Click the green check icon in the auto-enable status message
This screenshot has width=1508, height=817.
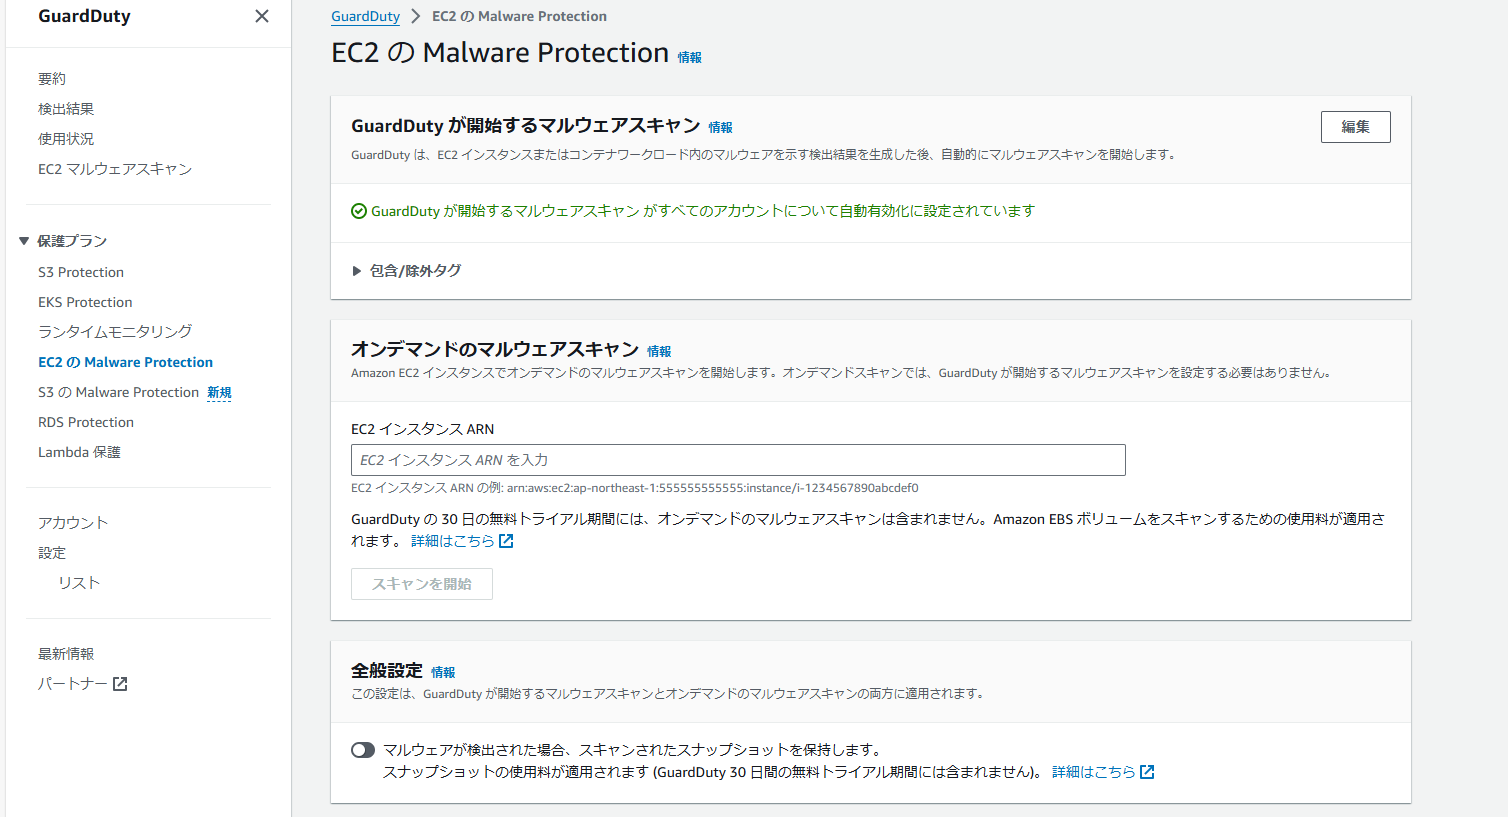[359, 211]
